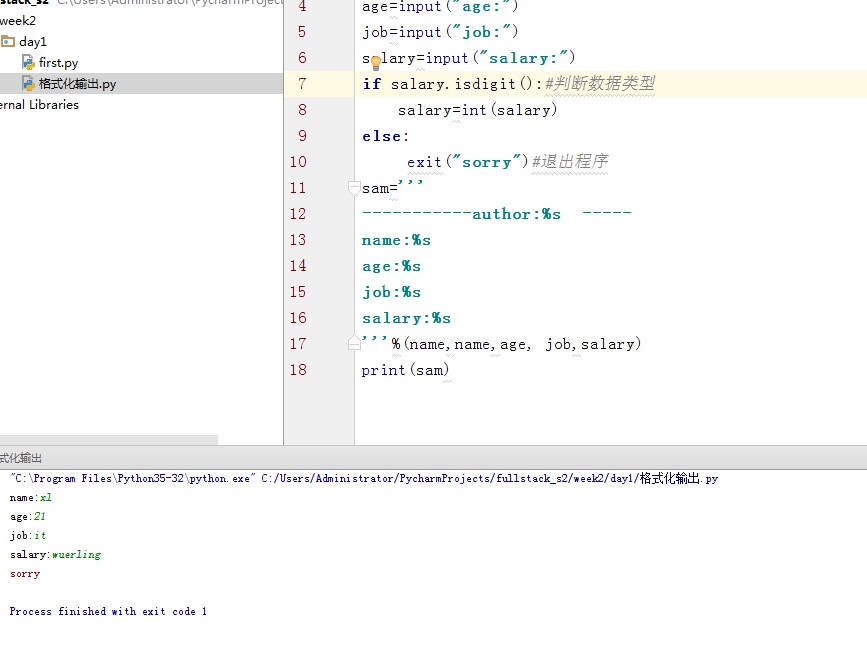
Task: Click 'salary=int(salary)' code line
Action: [477, 110]
